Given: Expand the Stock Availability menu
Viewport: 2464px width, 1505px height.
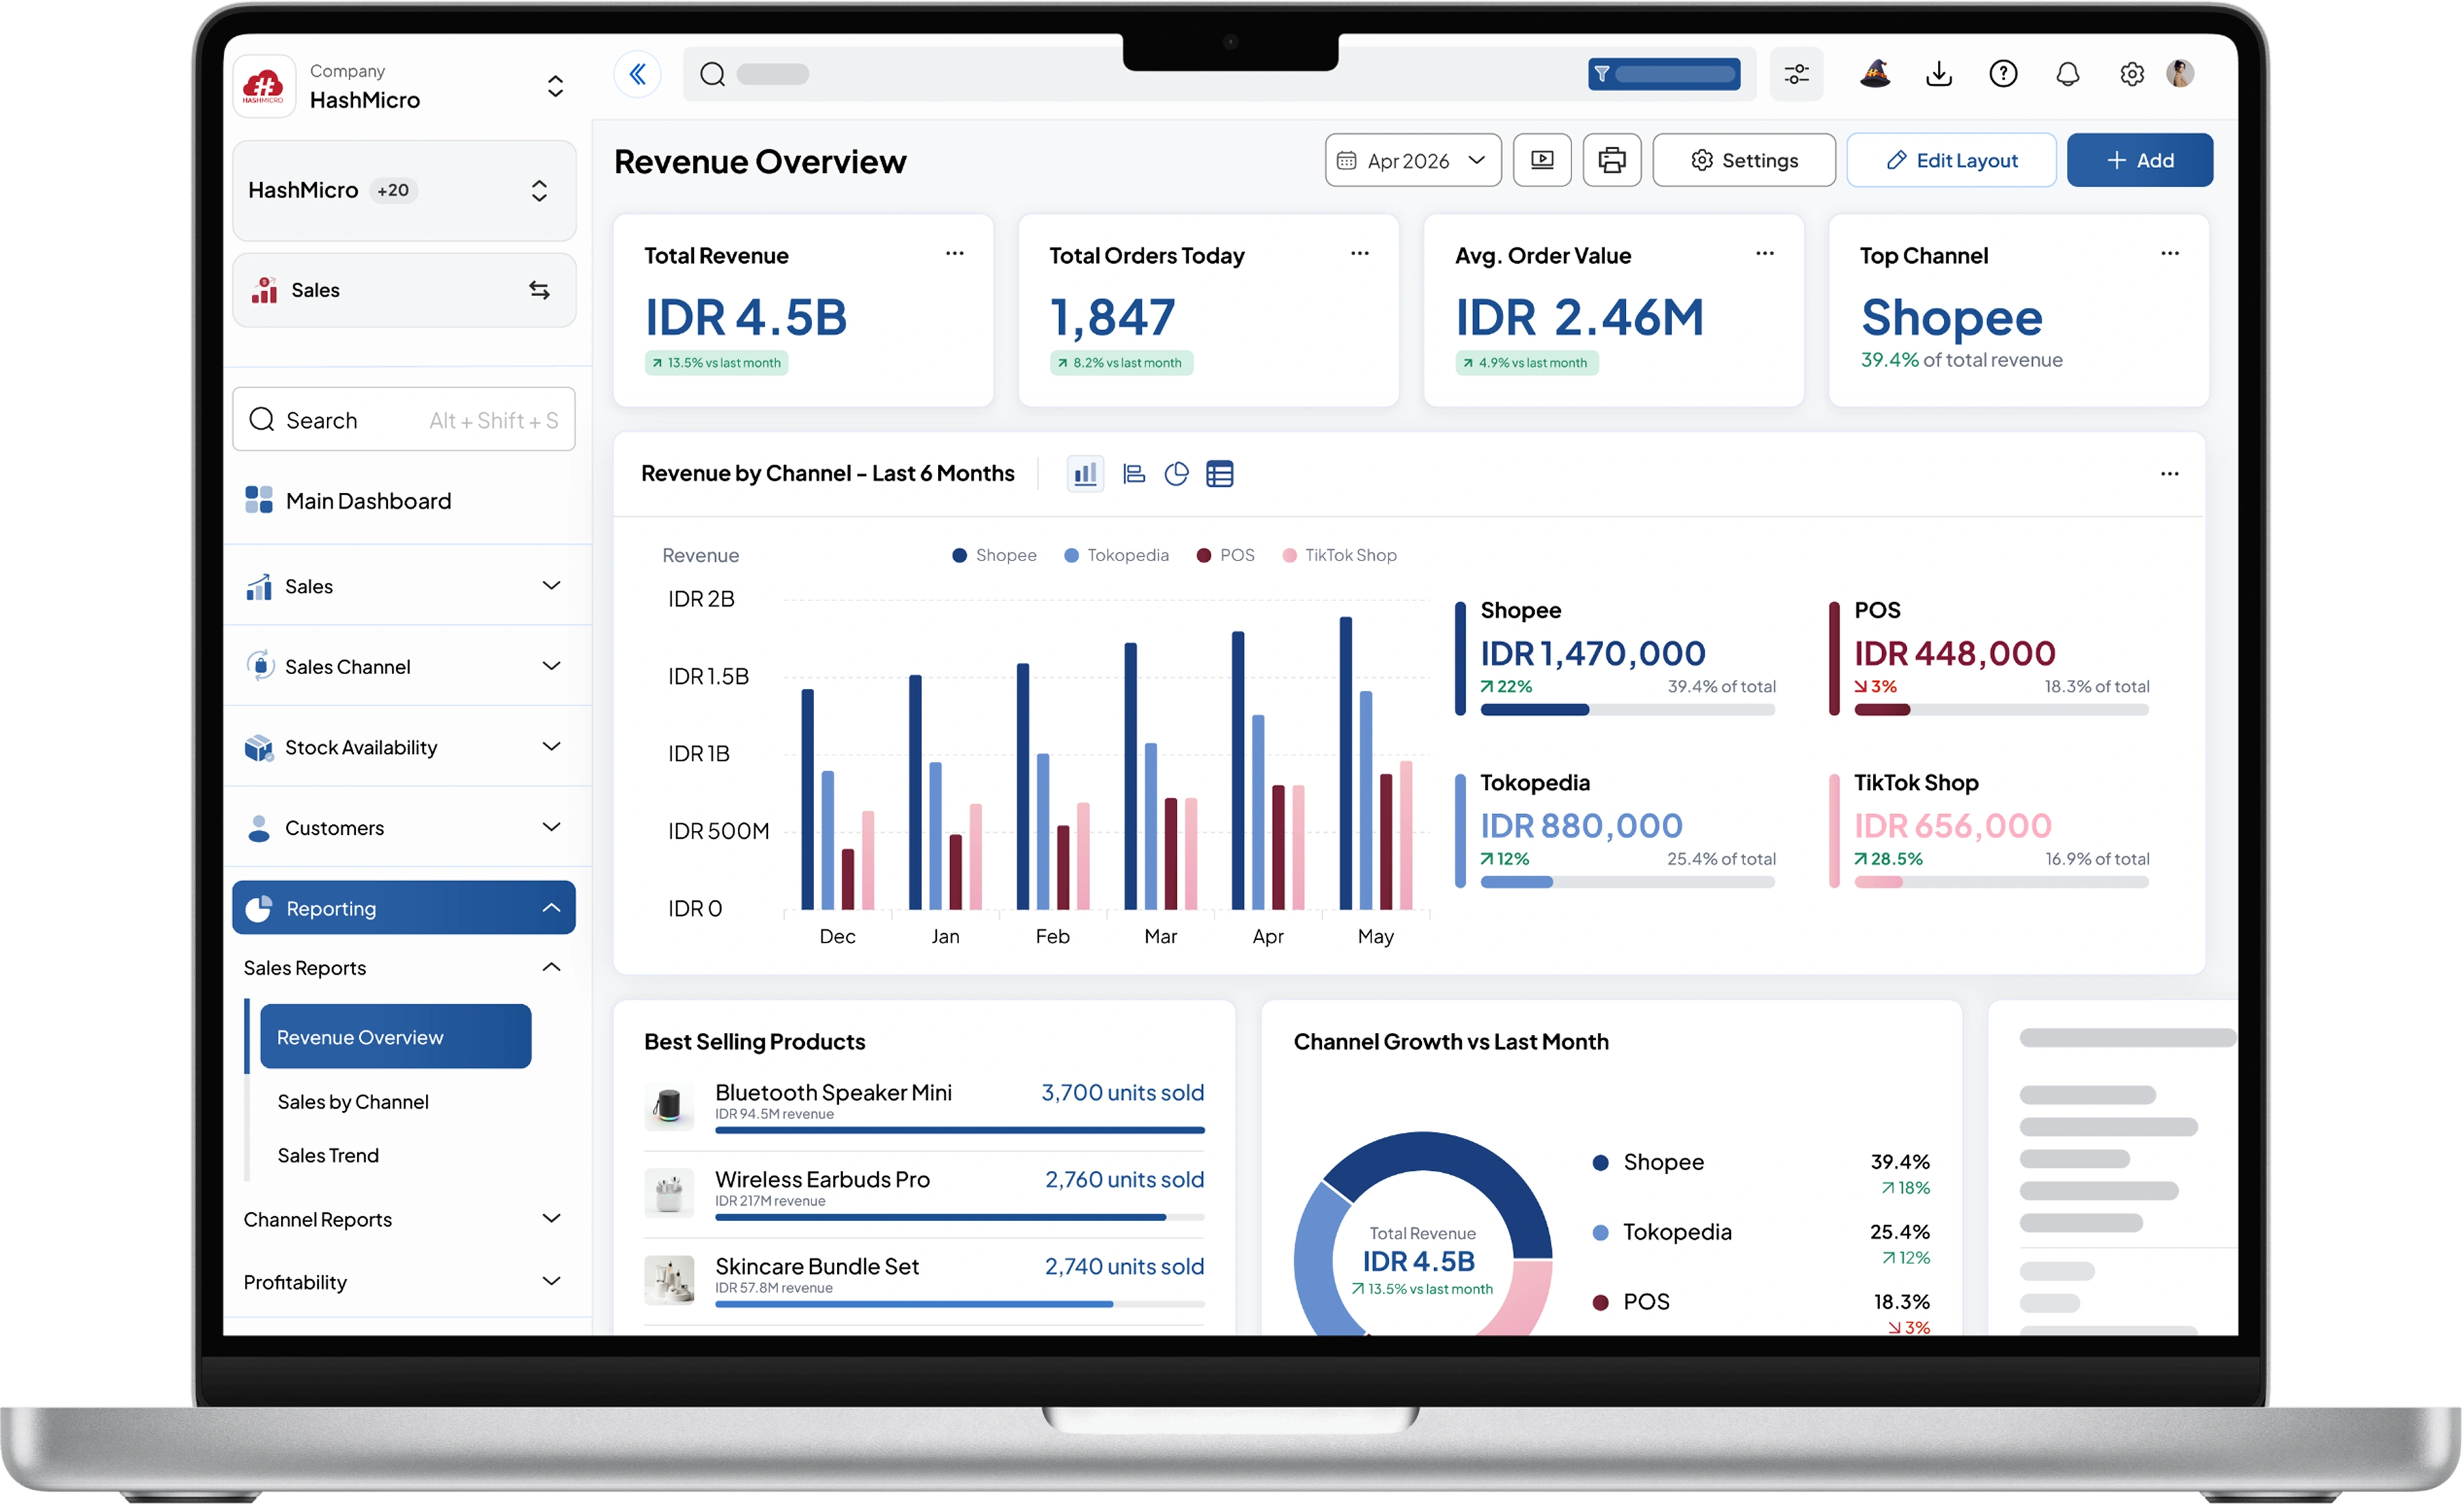Looking at the screenshot, I should 551,747.
